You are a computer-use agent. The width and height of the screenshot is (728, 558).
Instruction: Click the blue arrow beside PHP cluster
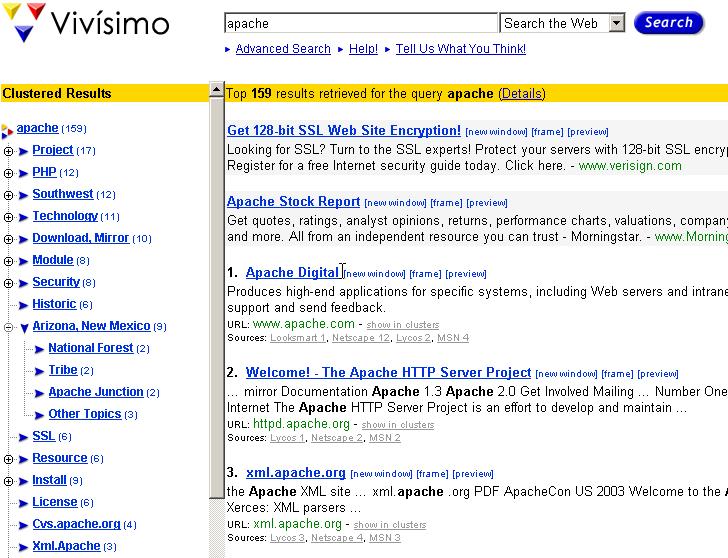click(x=24, y=174)
